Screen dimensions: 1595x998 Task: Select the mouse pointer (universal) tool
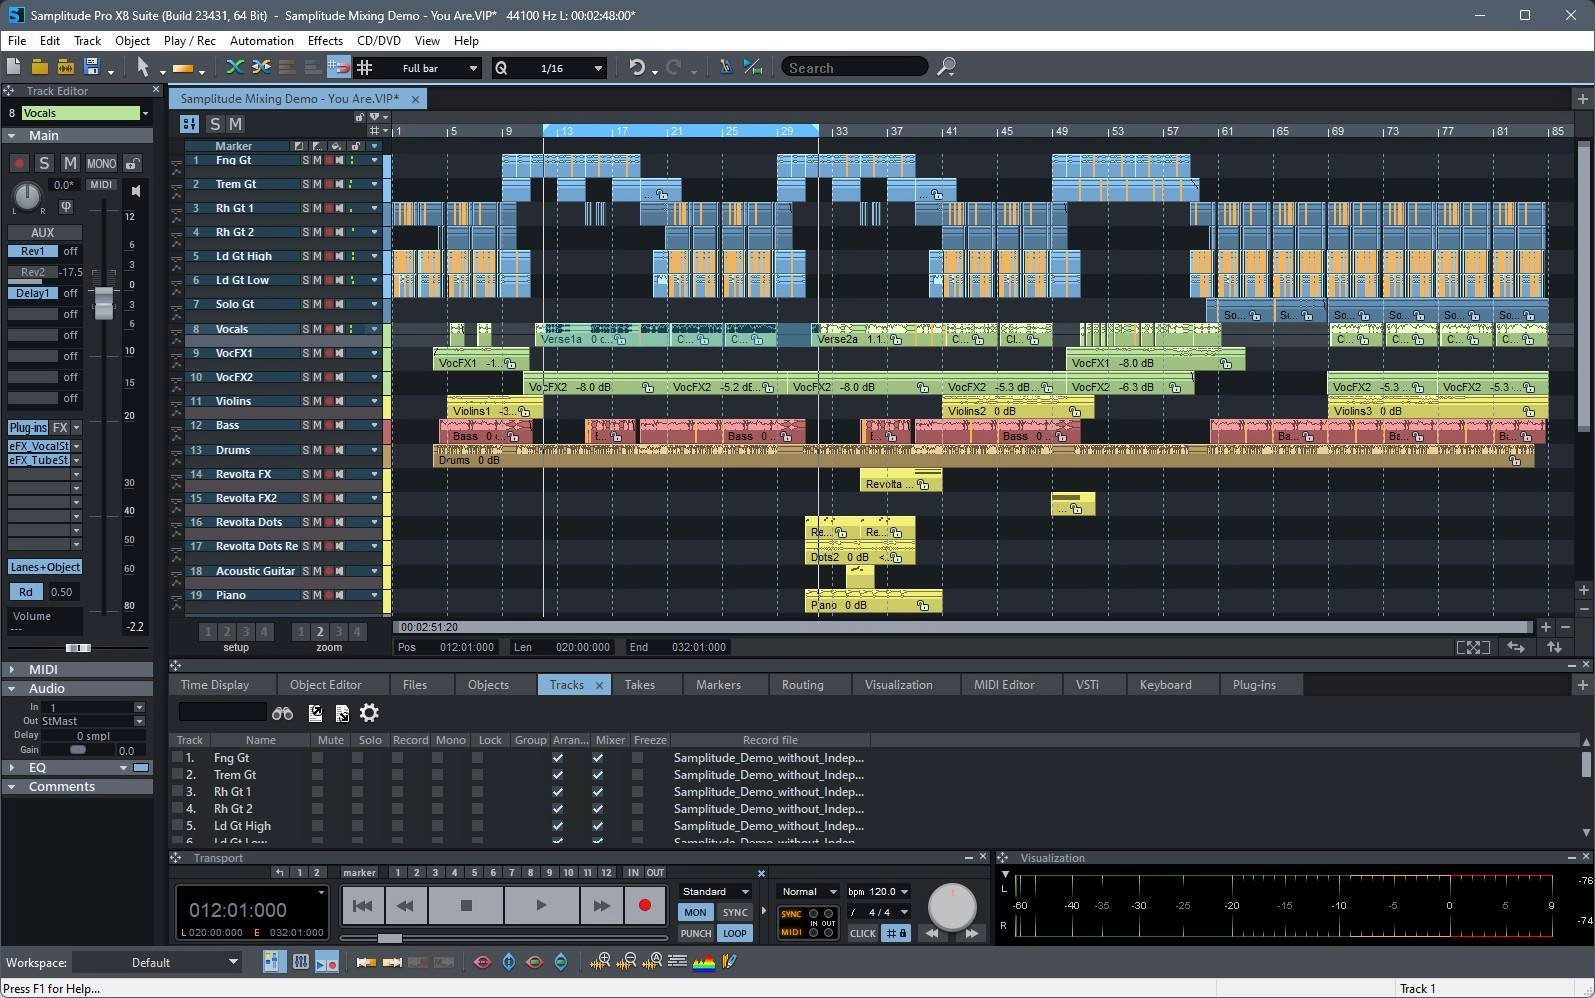click(x=143, y=67)
